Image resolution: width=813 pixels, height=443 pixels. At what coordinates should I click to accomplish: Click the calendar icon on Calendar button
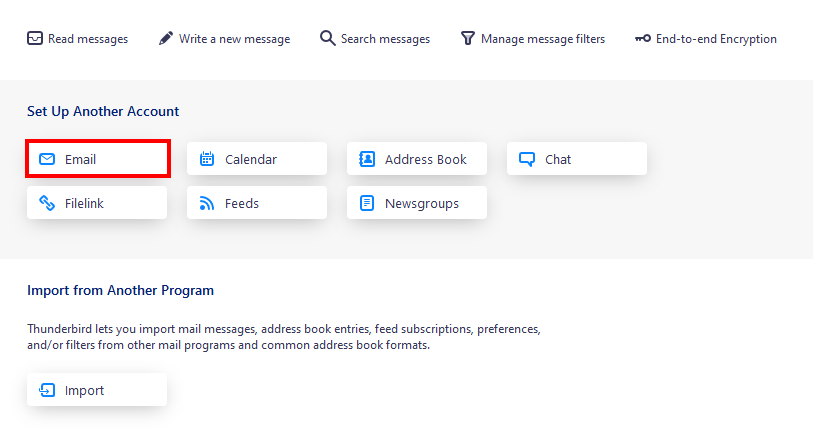(x=207, y=159)
